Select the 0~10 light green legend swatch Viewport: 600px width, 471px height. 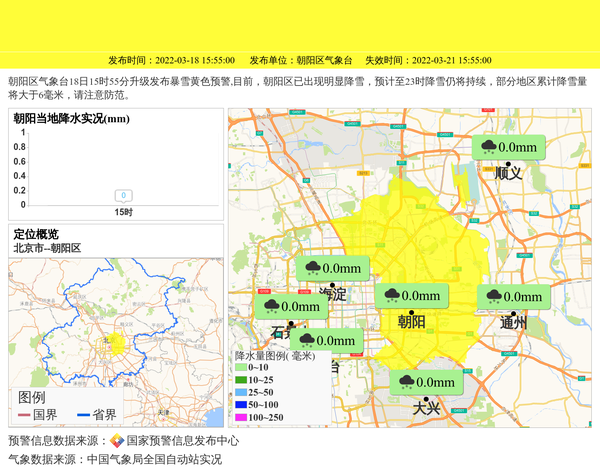[241, 368]
